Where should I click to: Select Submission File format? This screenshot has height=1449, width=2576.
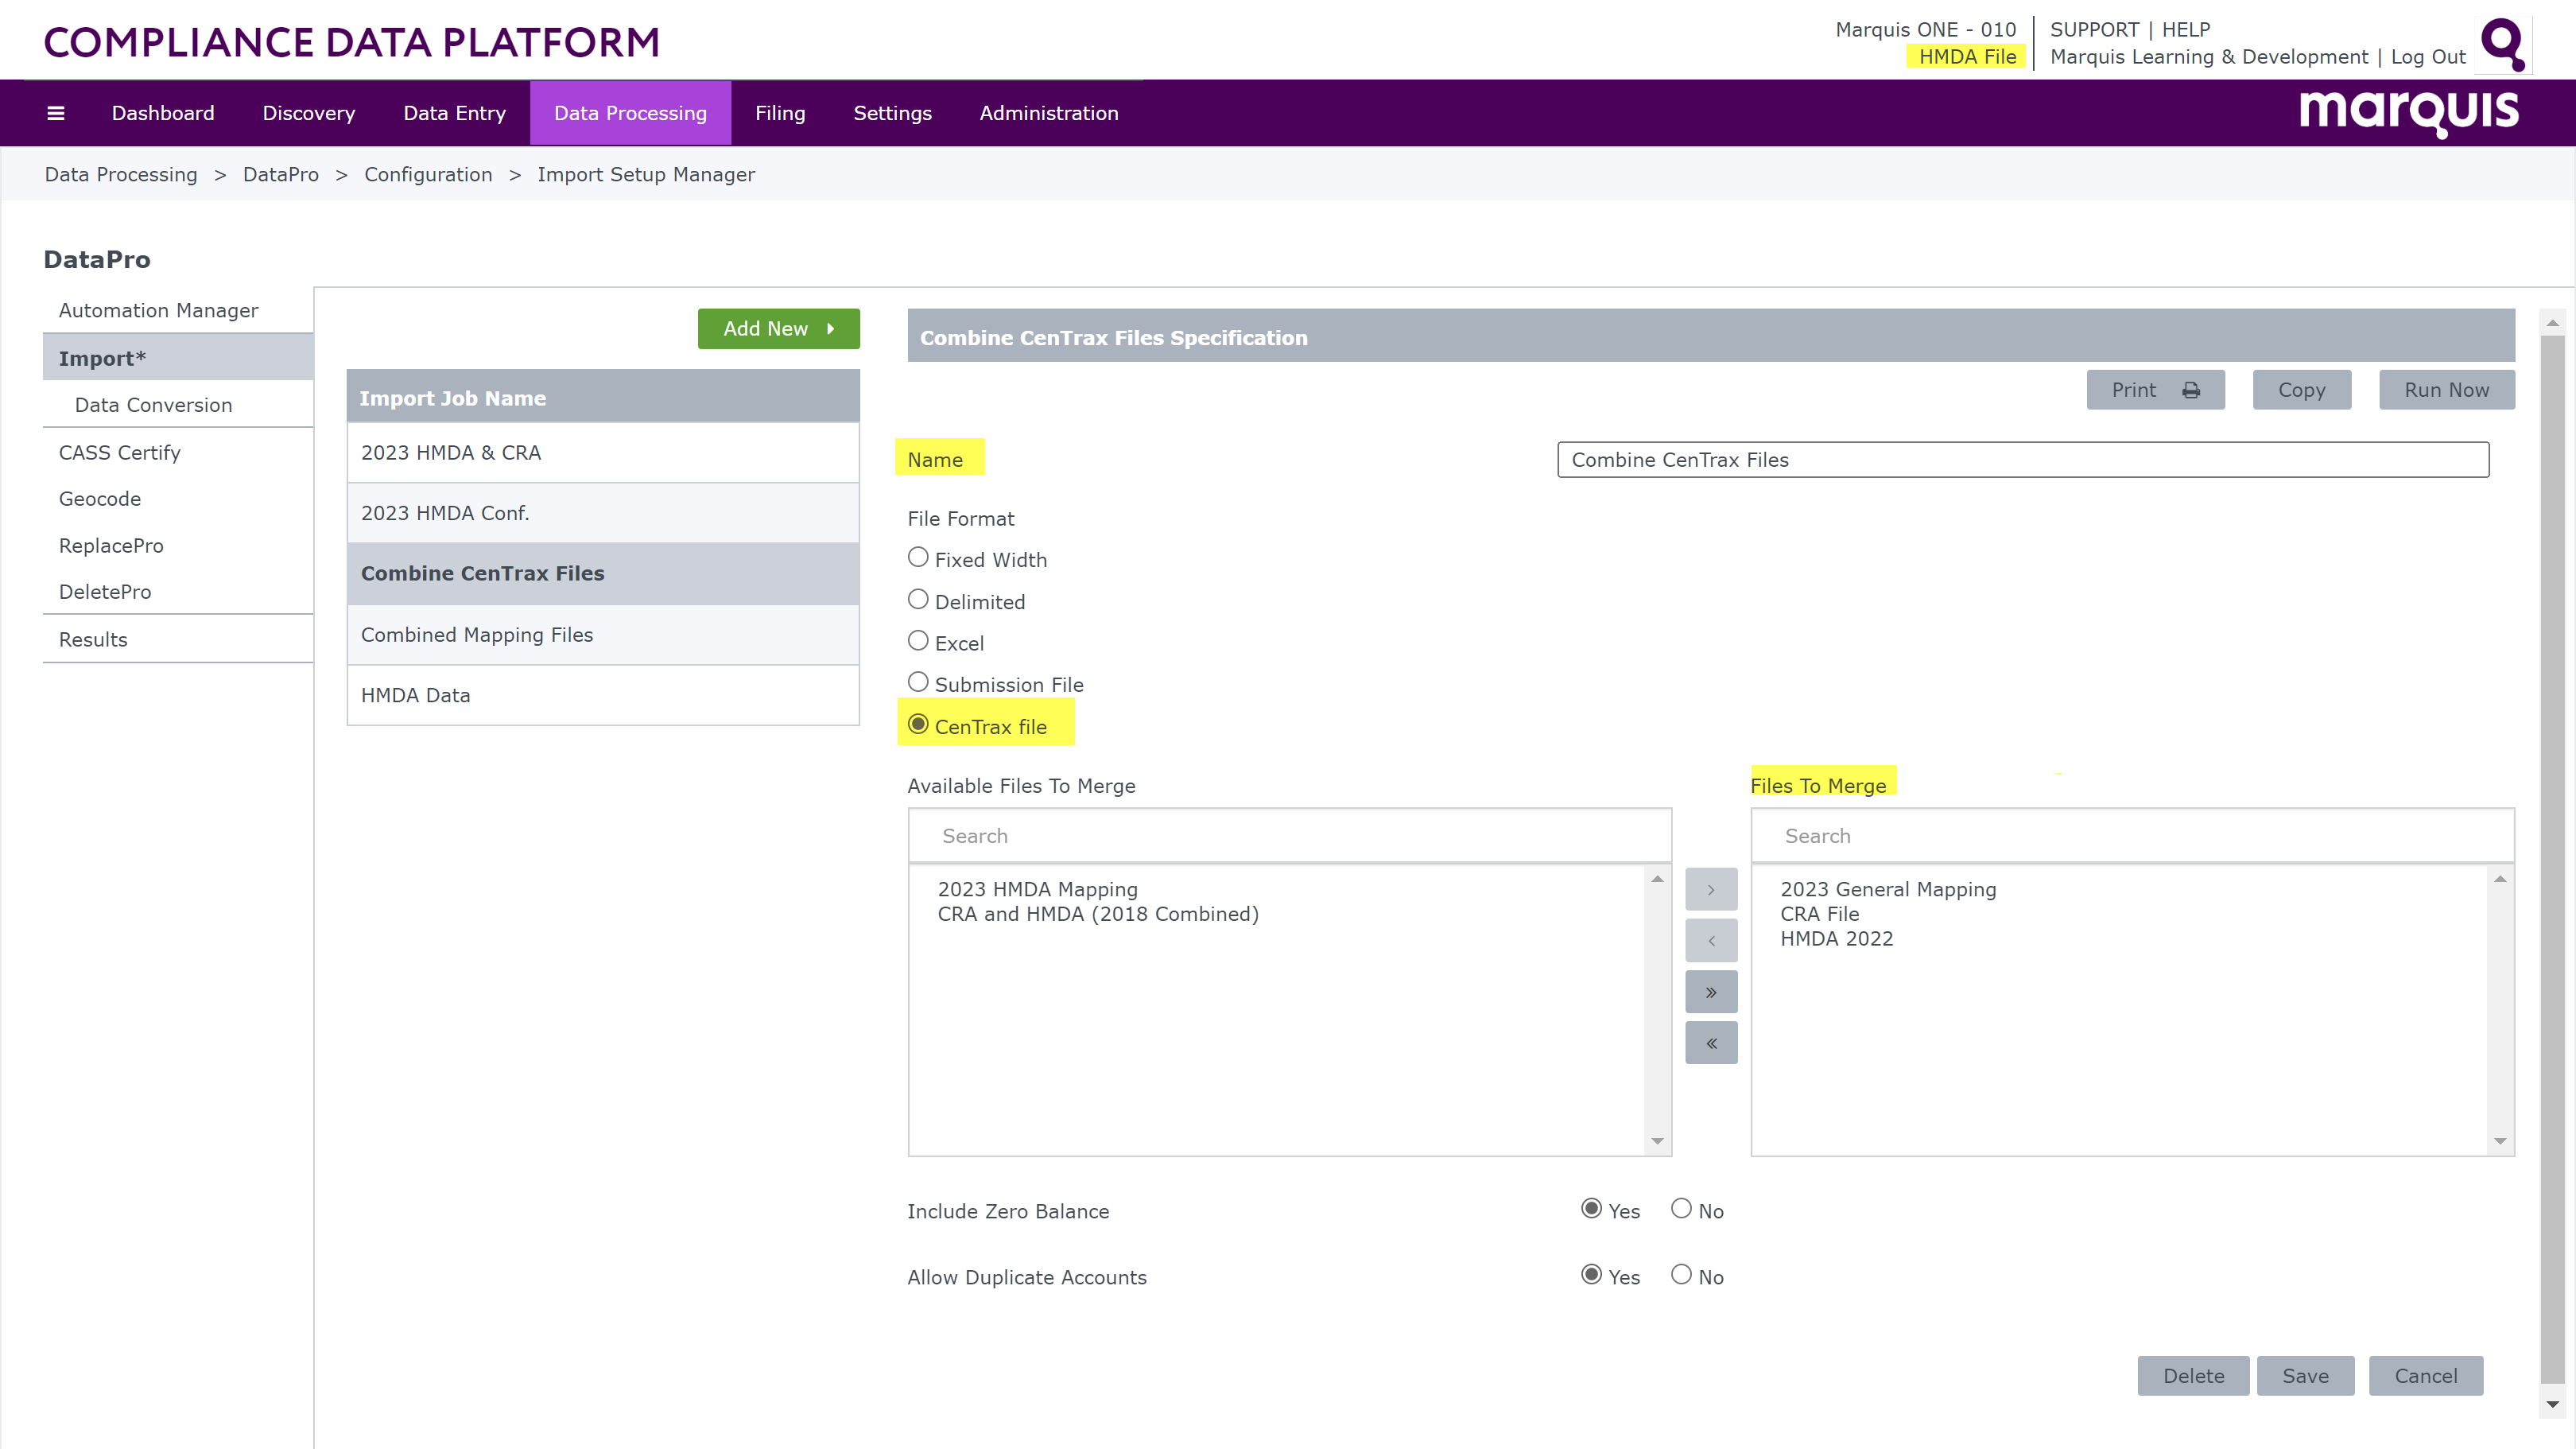(x=918, y=682)
